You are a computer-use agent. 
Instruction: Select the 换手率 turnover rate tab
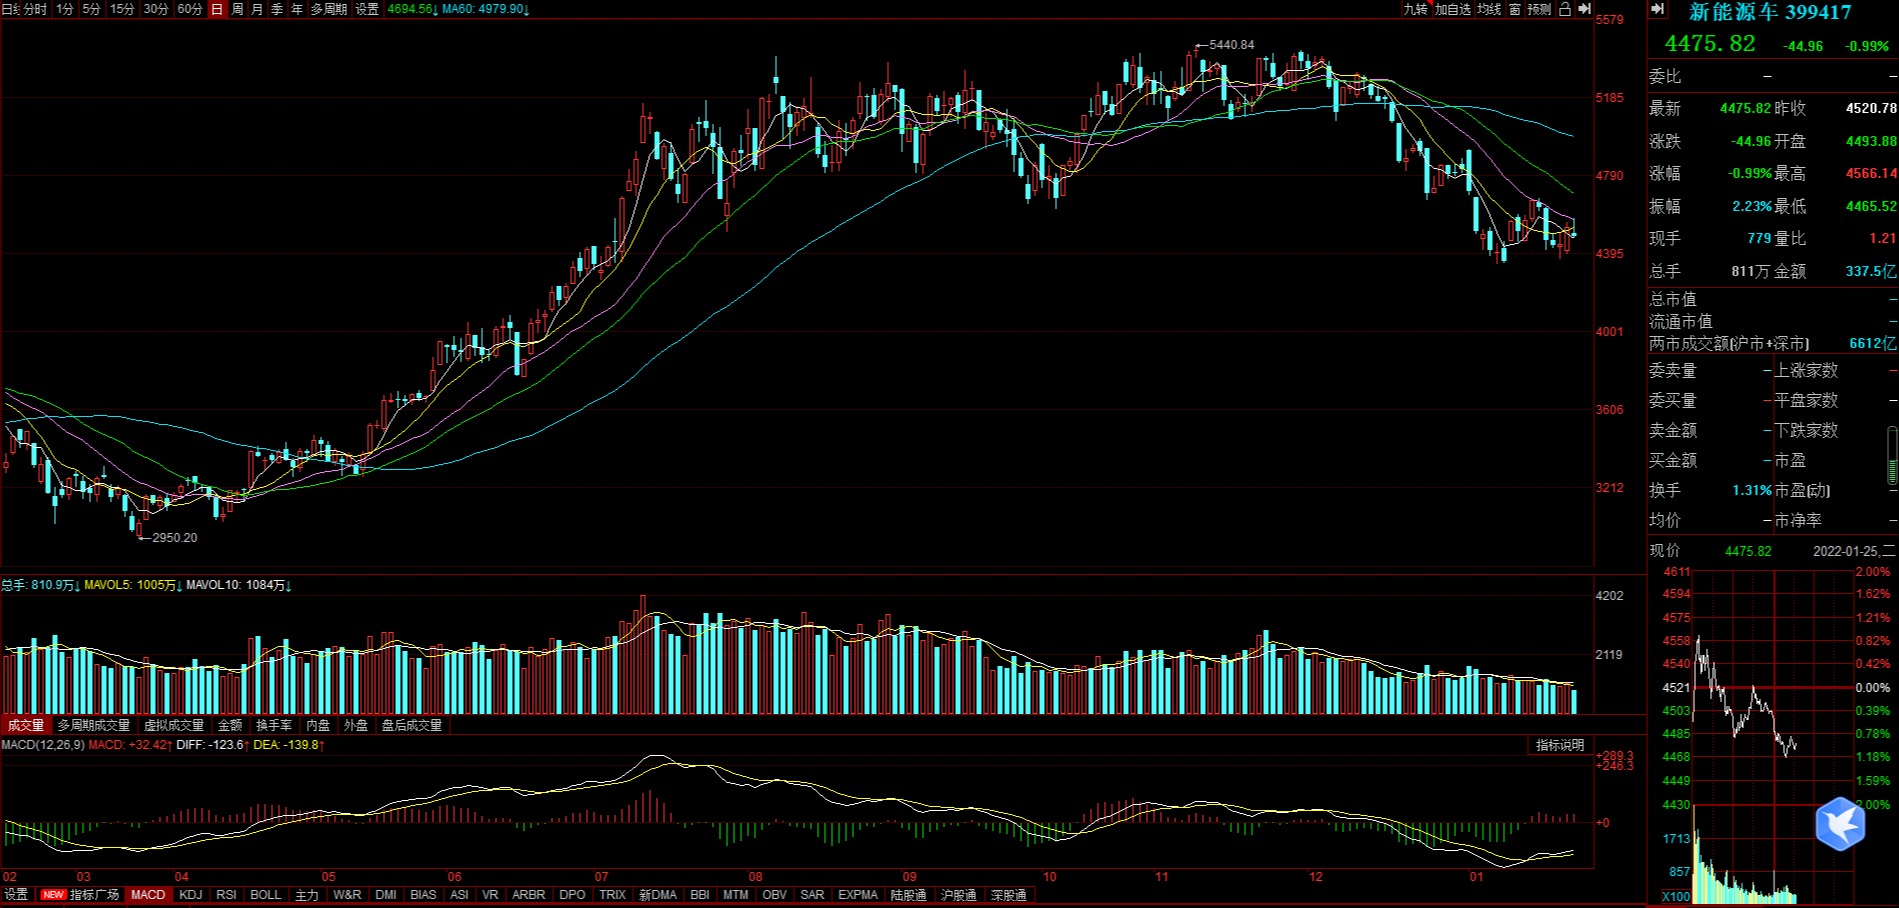274,725
